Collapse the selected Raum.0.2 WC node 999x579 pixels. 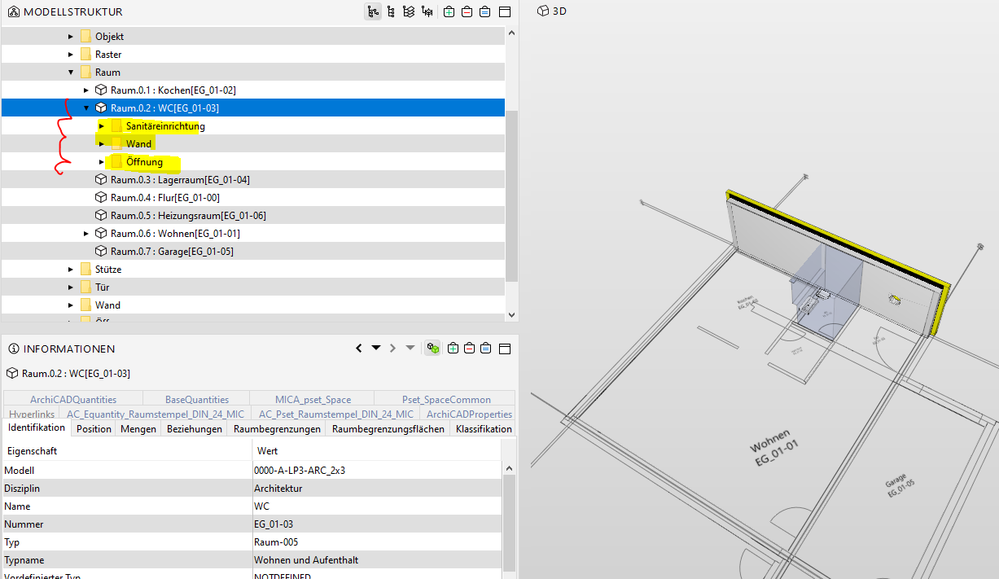coord(84,107)
